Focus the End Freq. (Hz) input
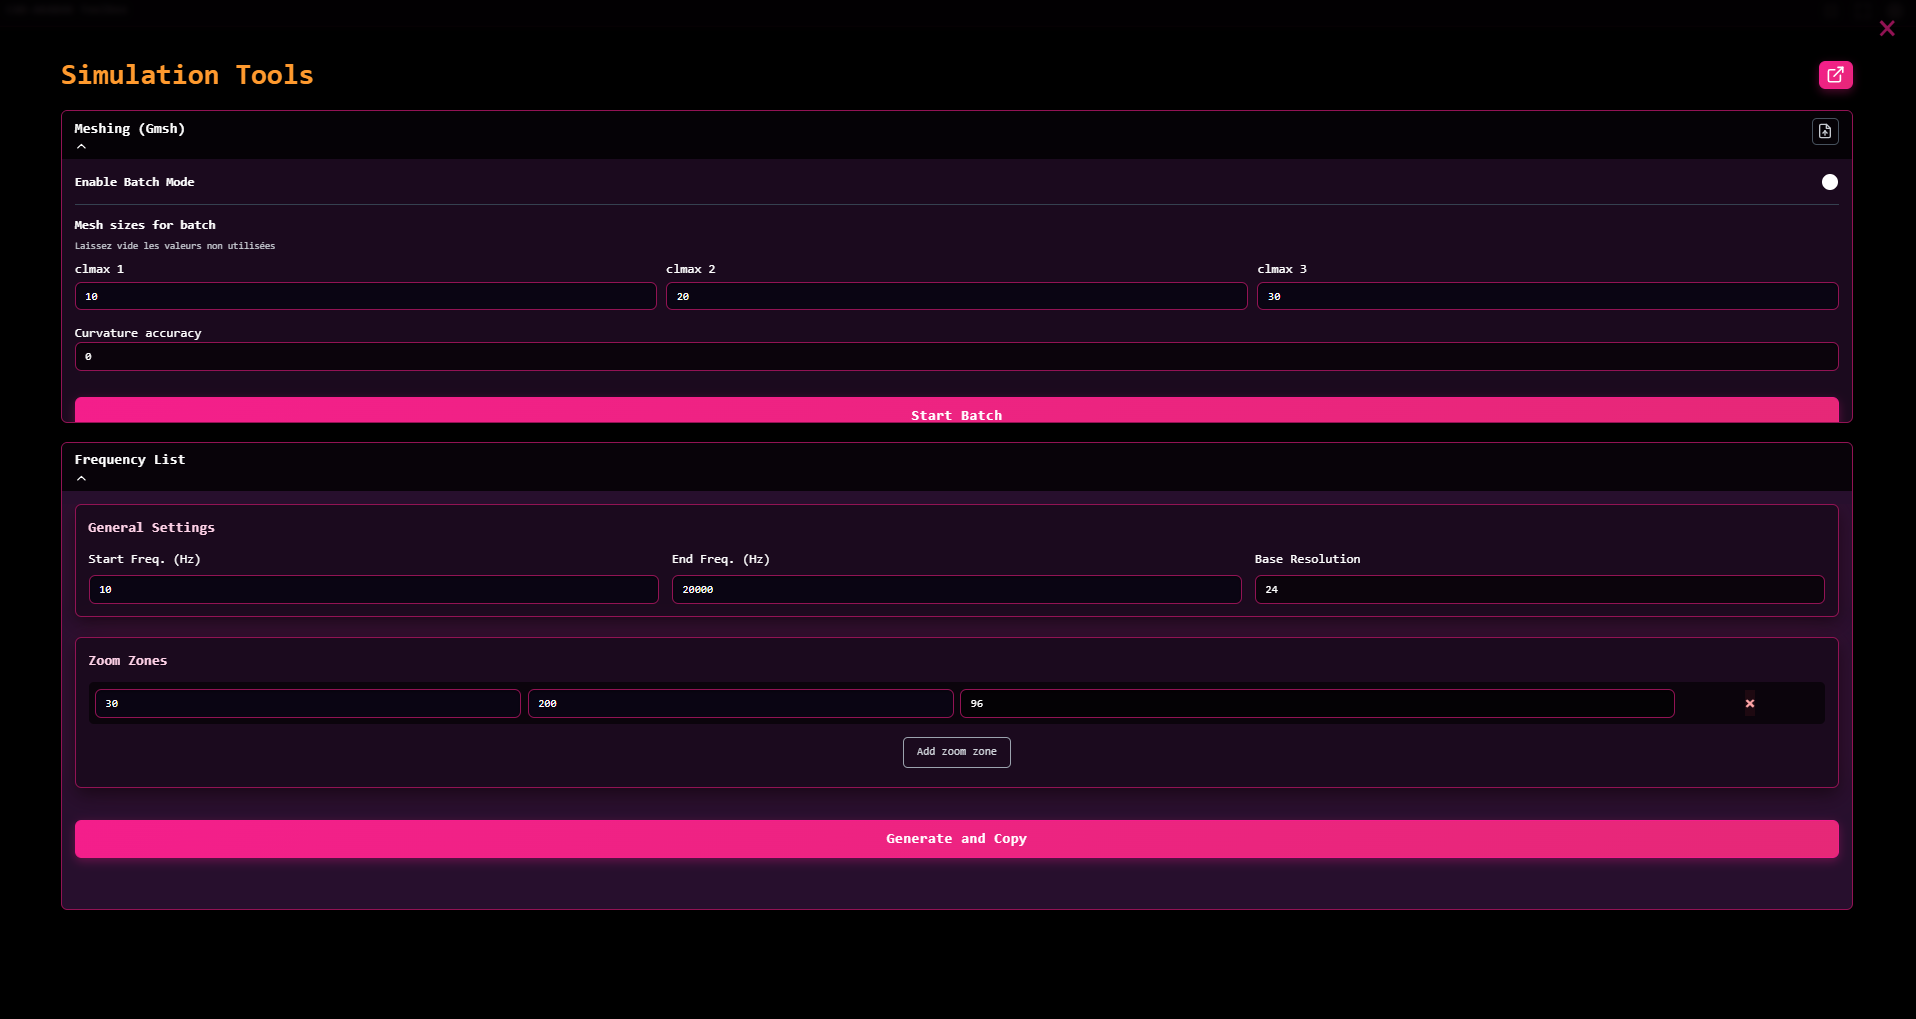Screen dimensions: 1916x1019 [x=956, y=590]
